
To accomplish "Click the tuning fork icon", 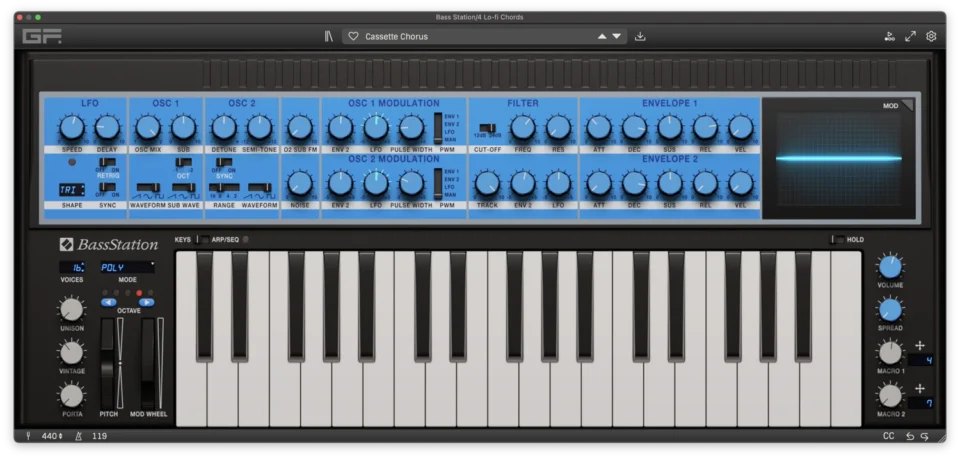I will 28,436.
